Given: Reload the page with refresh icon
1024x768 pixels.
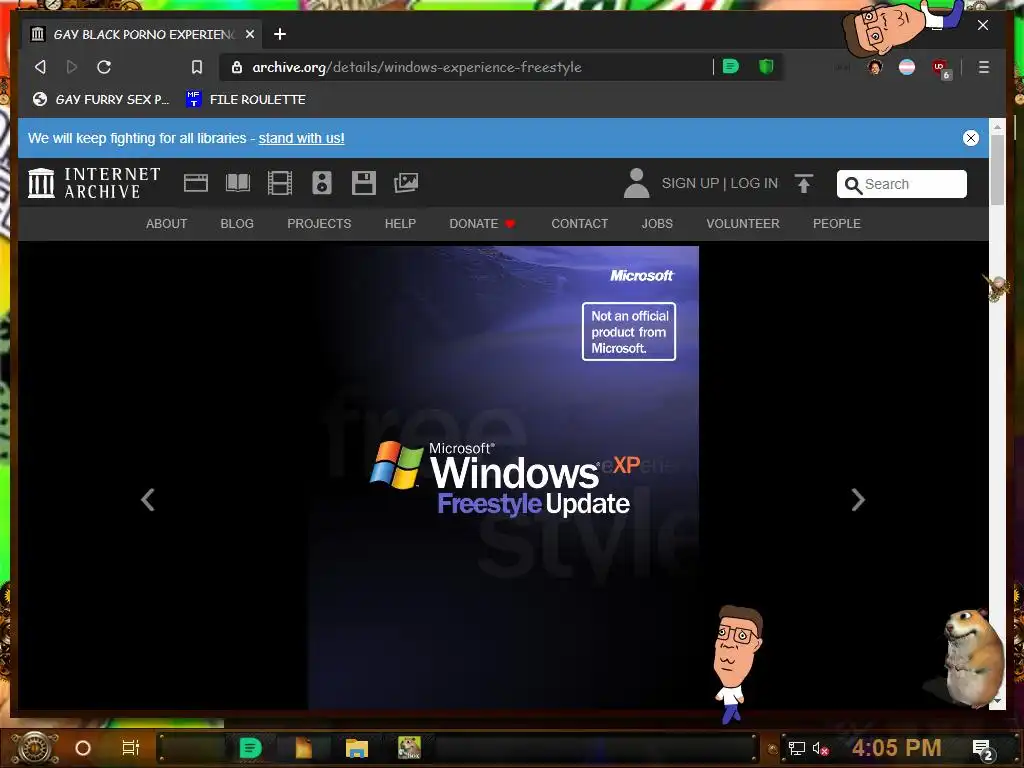Looking at the screenshot, I should (x=104, y=67).
